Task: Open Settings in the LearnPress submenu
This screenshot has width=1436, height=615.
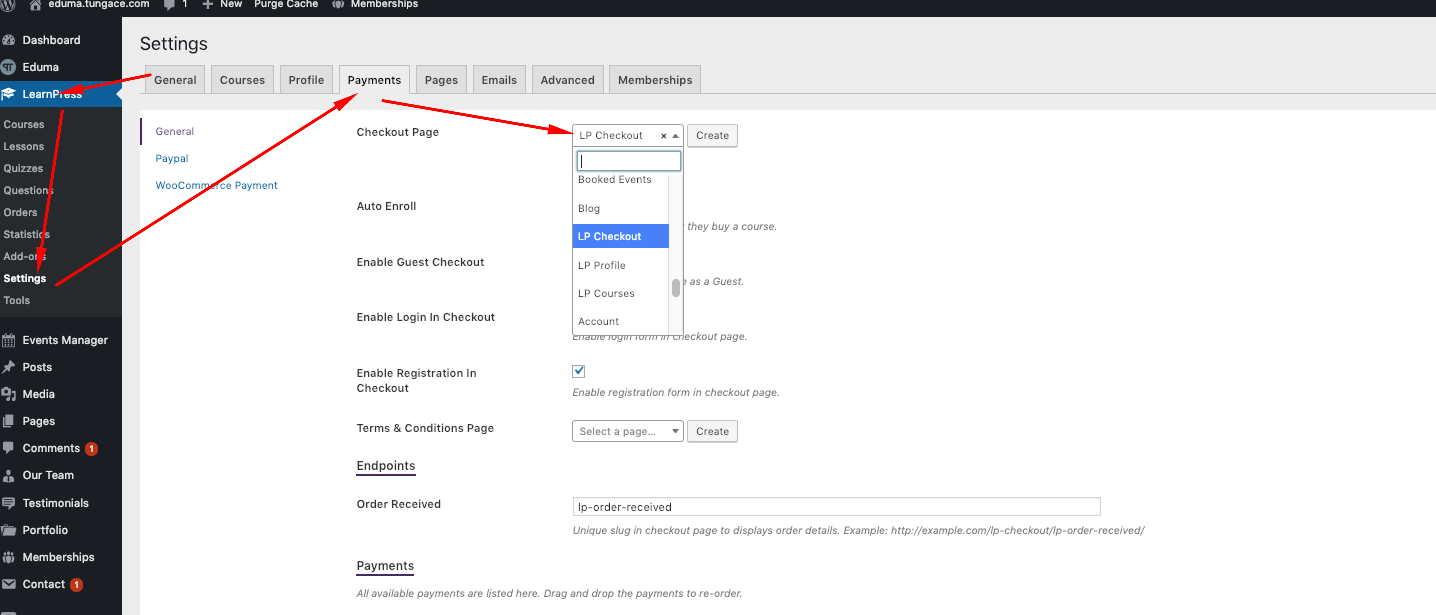Action: (x=25, y=278)
